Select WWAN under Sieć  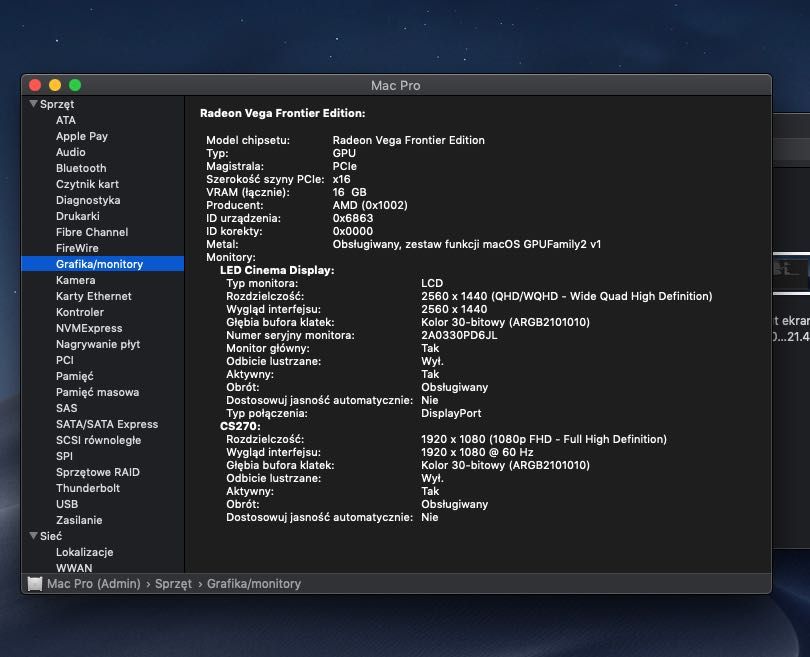tap(74, 568)
